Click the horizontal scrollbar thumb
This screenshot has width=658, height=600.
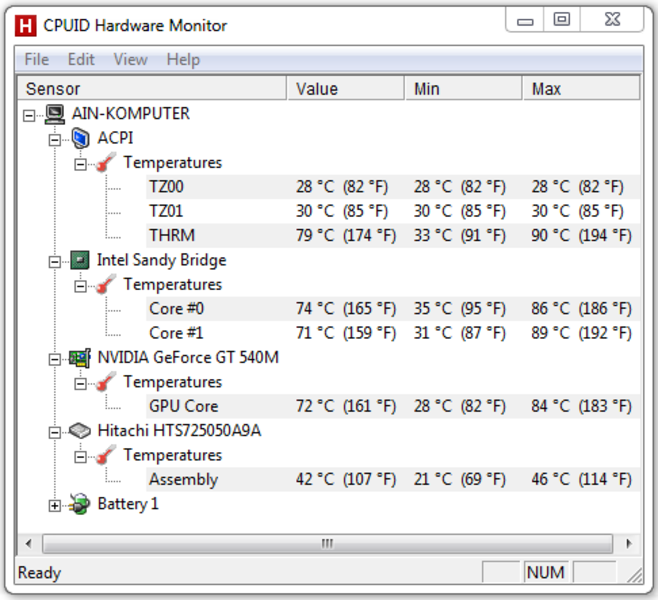point(327,544)
